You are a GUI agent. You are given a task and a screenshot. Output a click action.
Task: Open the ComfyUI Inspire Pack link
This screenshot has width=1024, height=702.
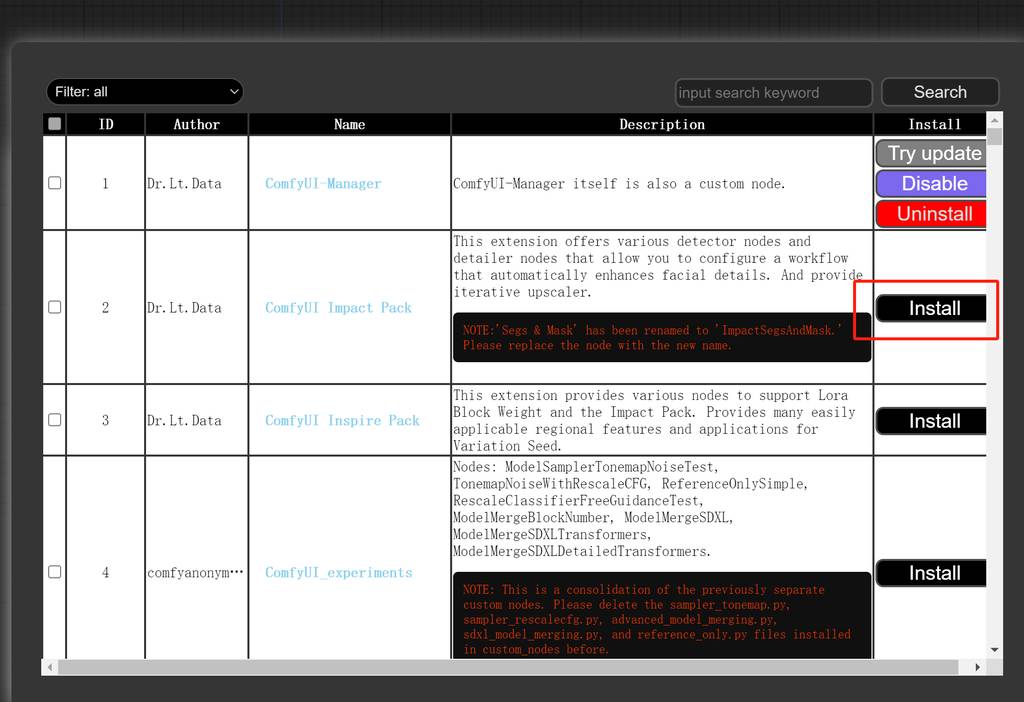click(342, 421)
